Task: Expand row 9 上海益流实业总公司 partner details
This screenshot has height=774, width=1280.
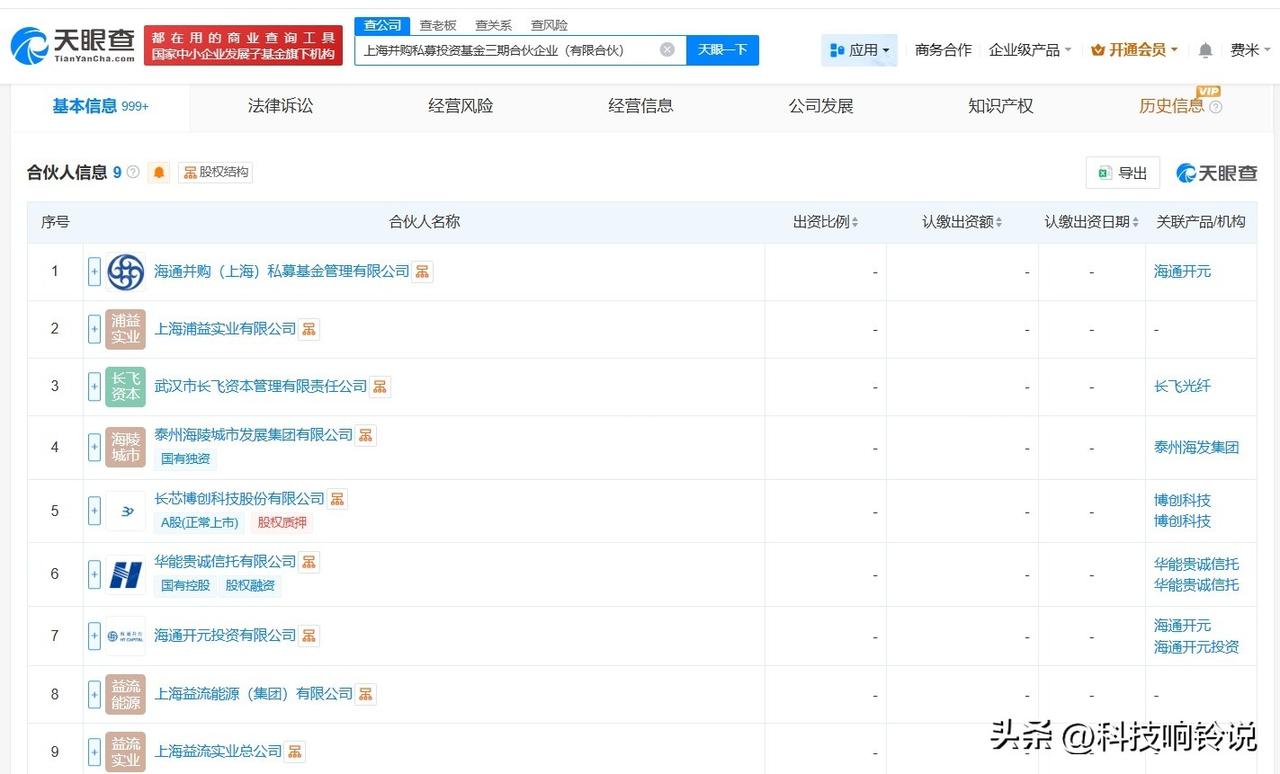Action: pyautogui.click(x=95, y=752)
